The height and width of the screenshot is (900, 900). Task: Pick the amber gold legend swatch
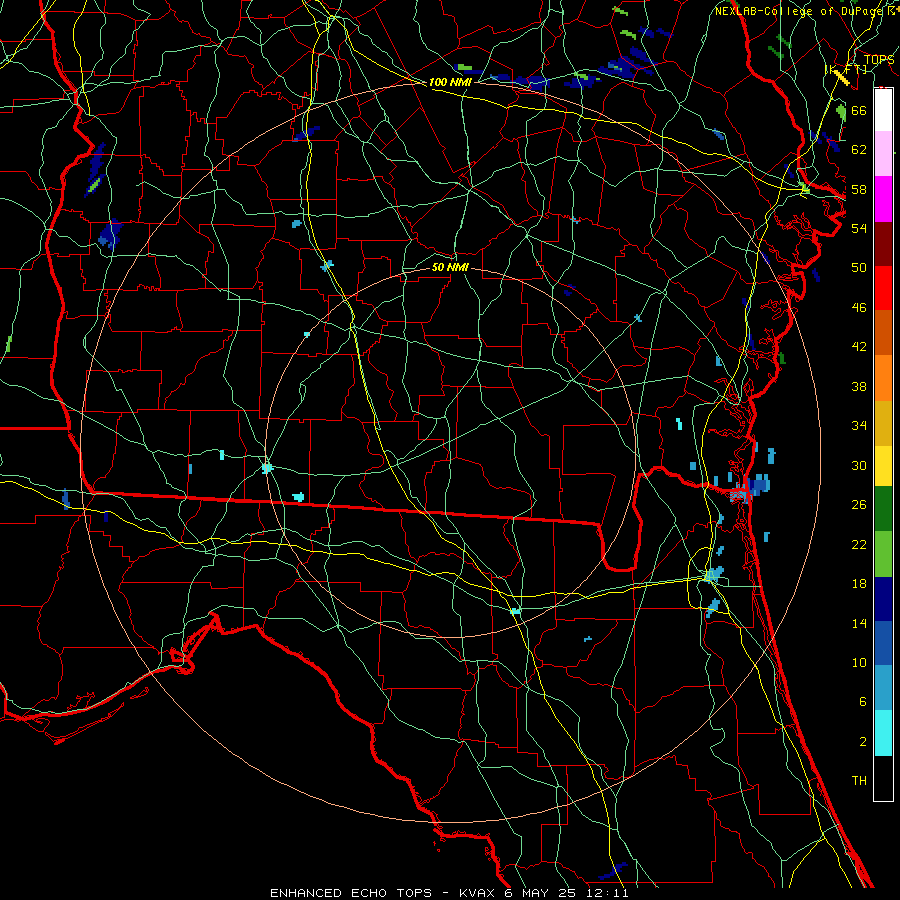tap(883, 423)
